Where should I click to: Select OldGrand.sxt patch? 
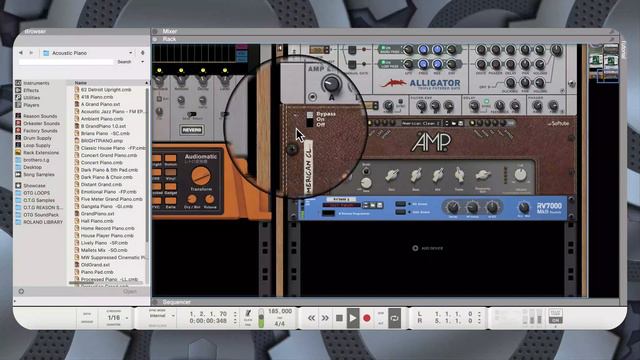click(92, 264)
